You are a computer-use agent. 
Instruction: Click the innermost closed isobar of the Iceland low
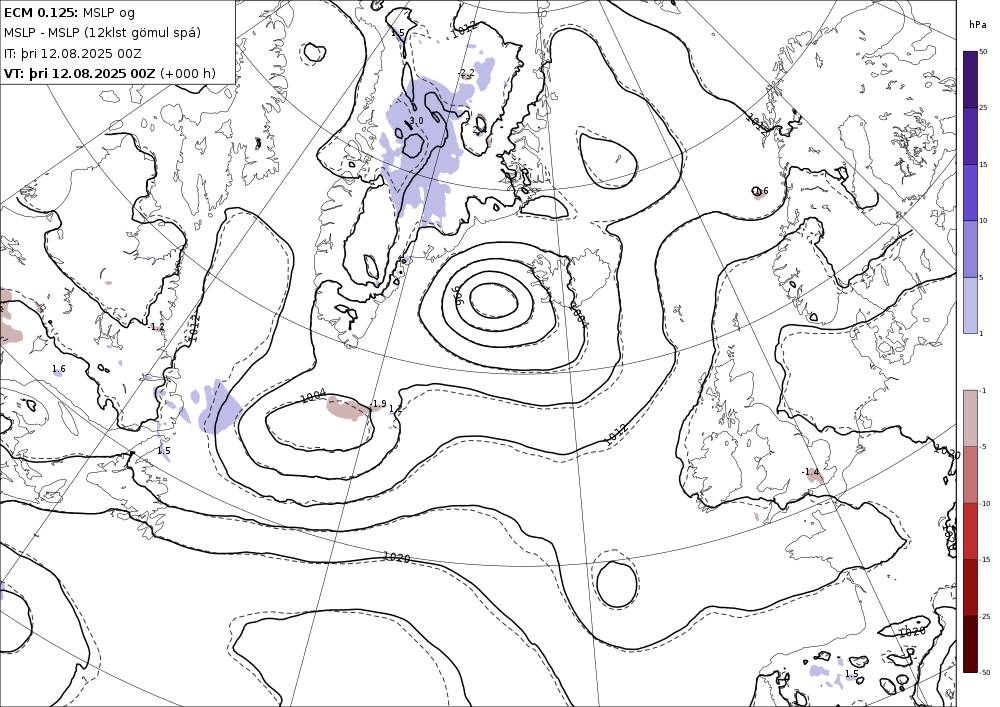click(x=492, y=300)
